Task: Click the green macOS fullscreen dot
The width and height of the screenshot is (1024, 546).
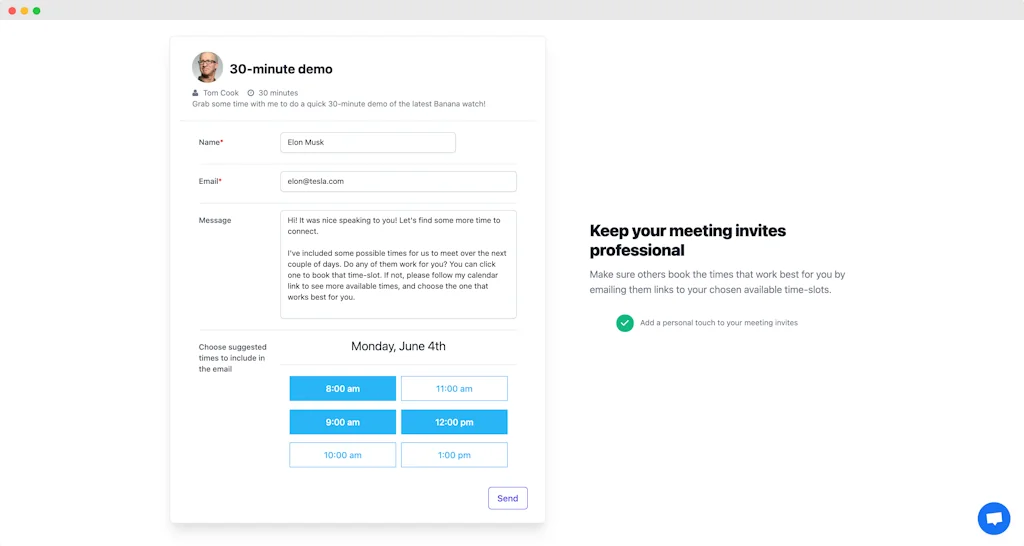Action: (x=37, y=10)
